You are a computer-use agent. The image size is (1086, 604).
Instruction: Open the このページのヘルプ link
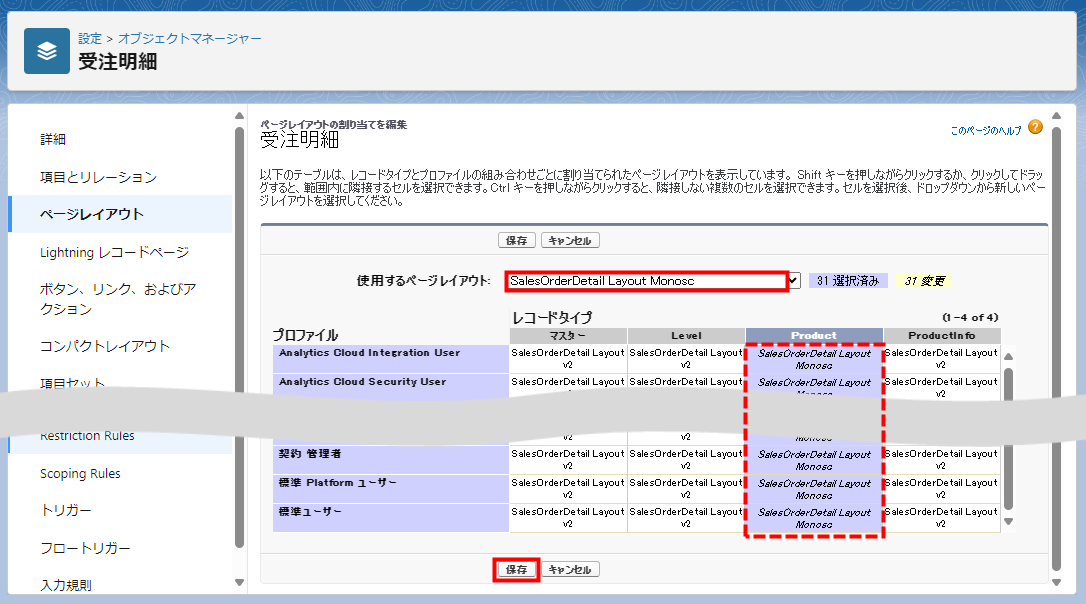point(985,131)
